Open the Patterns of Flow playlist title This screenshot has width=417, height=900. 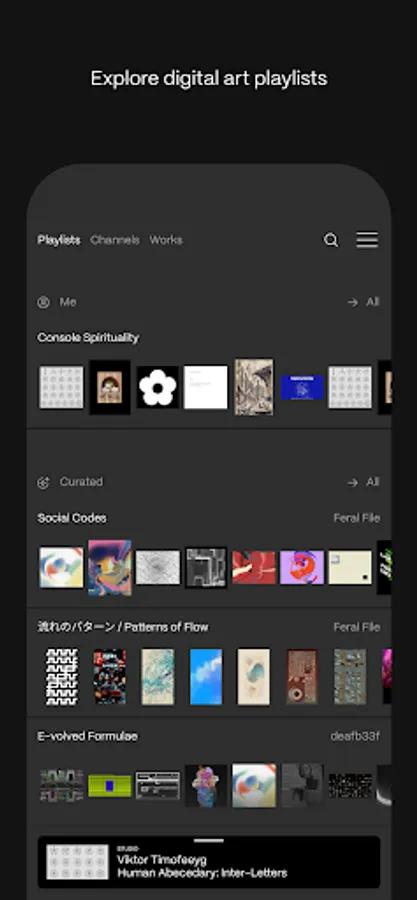tap(123, 627)
